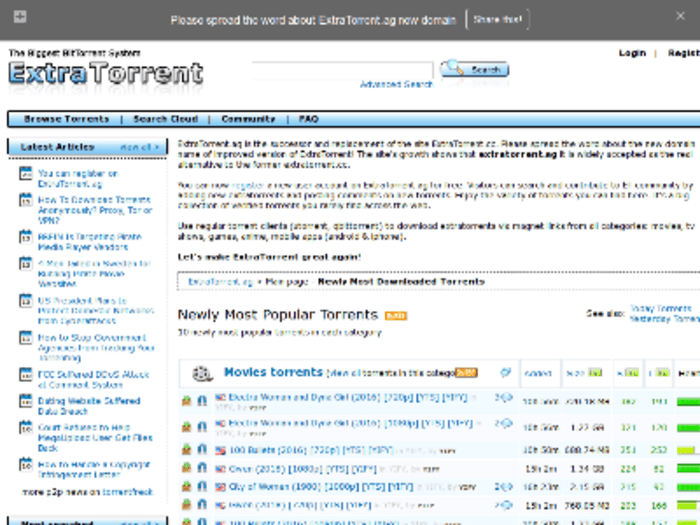Open 'US President Plans to Protect' article
This screenshot has width=700, height=525.
(96, 311)
